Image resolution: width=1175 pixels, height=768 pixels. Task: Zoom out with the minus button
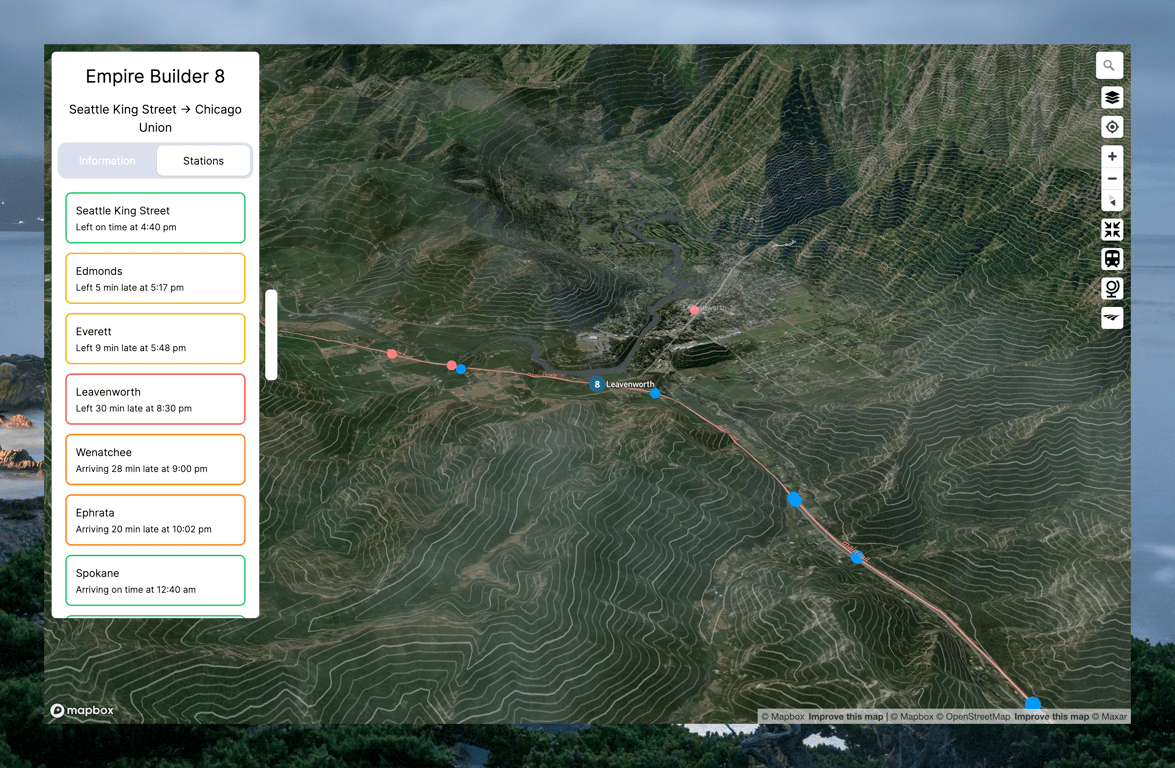[1112, 179]
